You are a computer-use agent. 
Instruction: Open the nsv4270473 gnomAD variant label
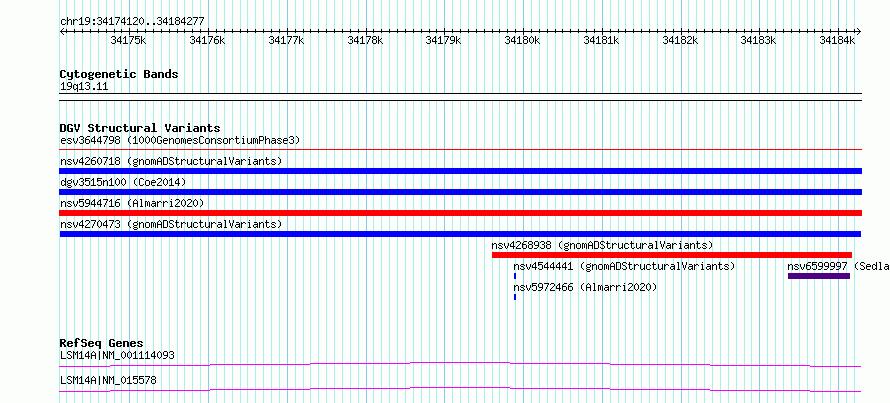pos(171,224)
